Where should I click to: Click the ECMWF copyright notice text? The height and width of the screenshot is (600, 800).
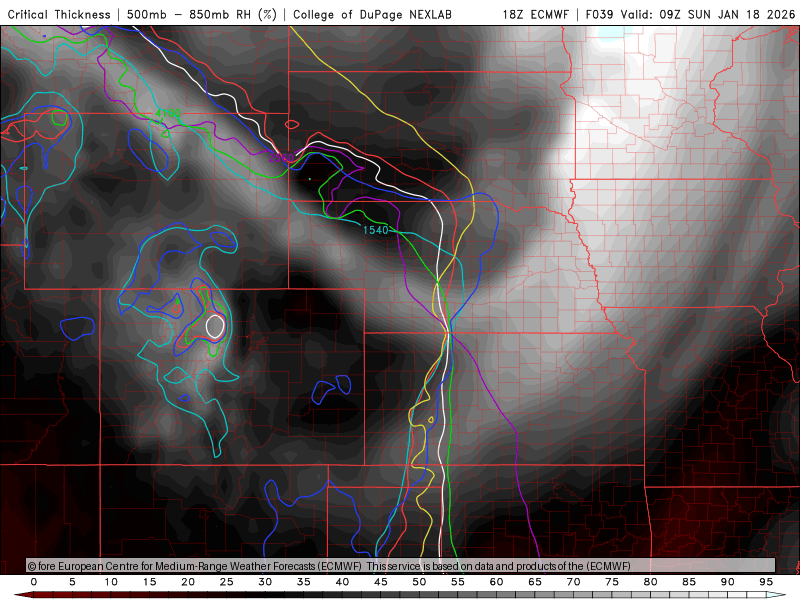(329, 566)
